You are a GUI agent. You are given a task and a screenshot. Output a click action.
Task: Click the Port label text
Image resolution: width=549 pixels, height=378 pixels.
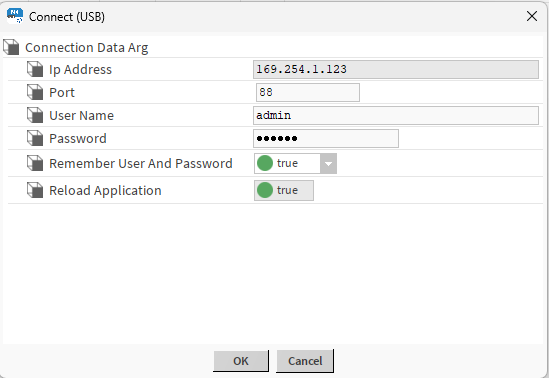62,92
